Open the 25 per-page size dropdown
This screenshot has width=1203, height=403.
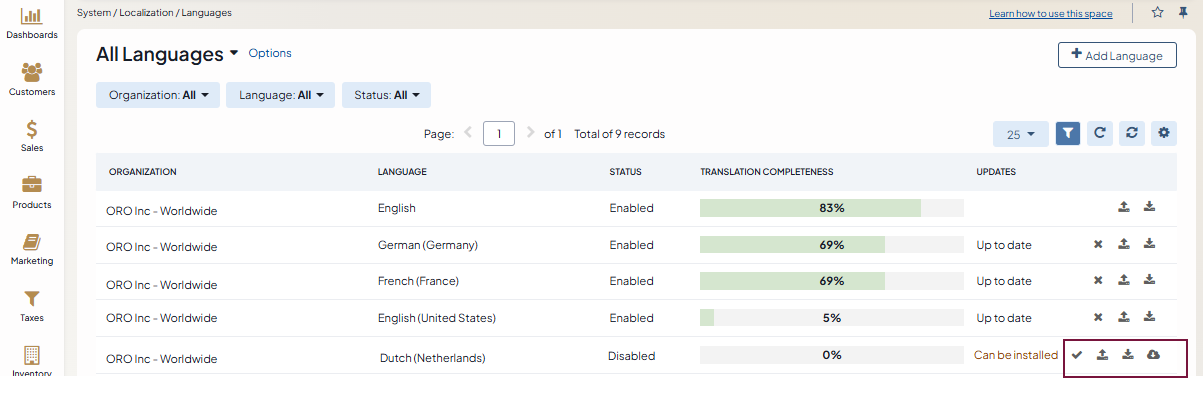1020,134
